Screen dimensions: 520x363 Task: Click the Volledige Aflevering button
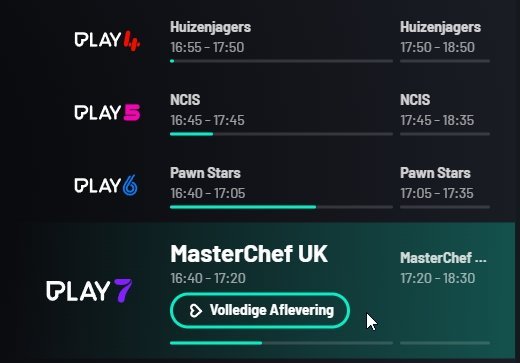tap(260, 311)
